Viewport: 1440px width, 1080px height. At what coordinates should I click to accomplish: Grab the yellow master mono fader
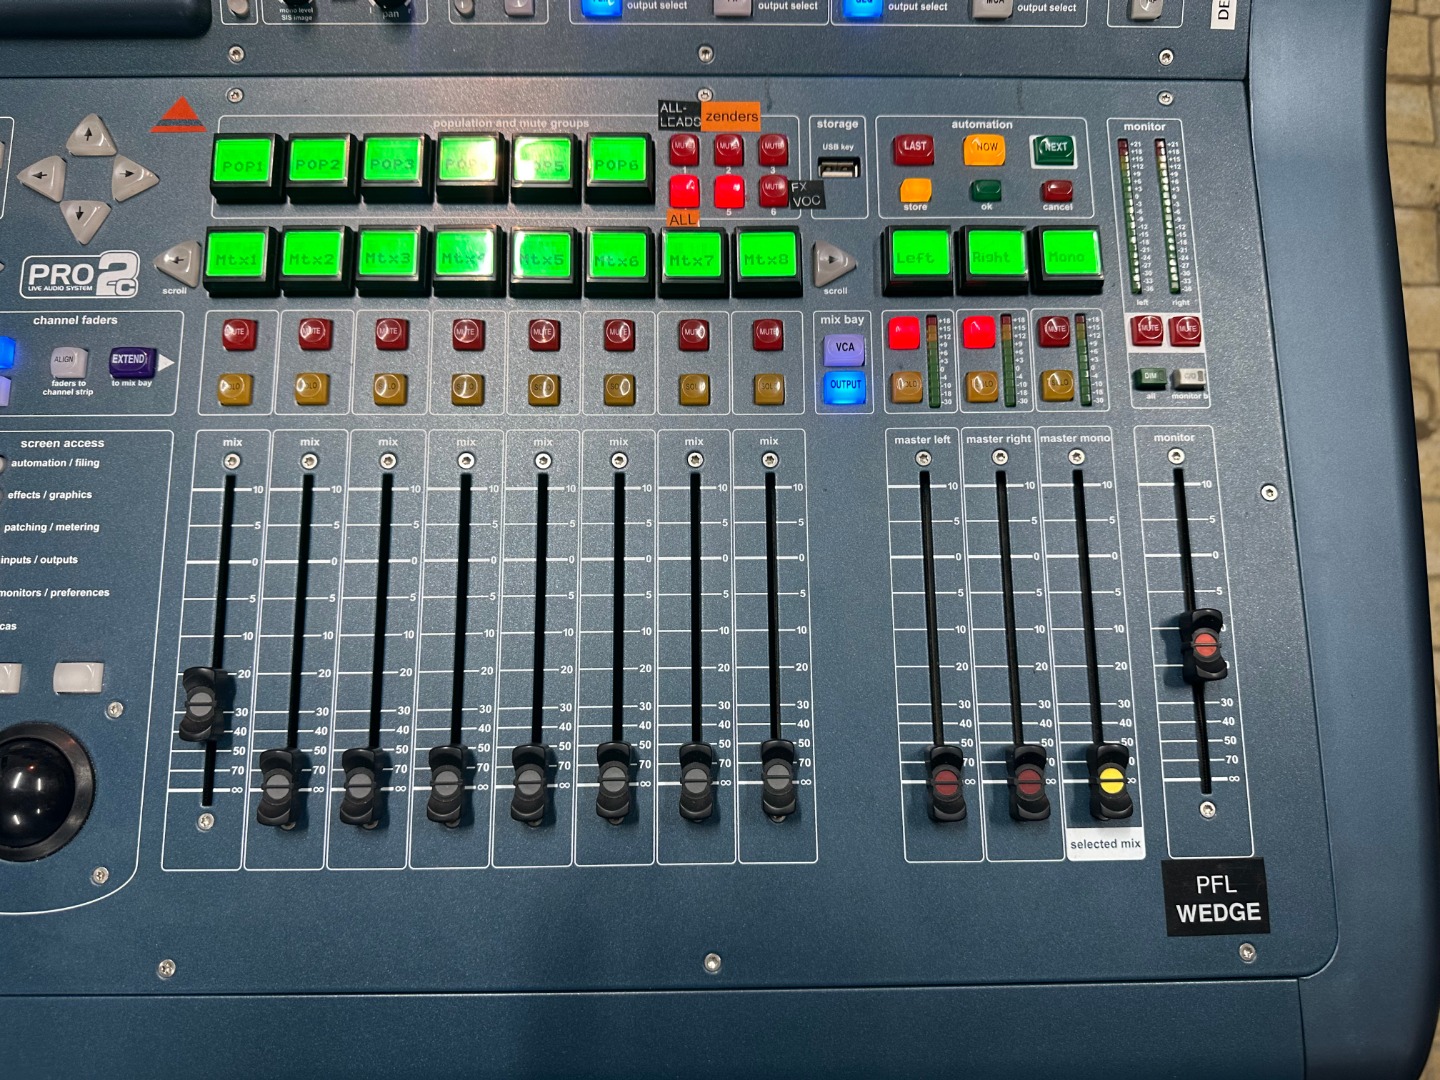(1111, 781)
